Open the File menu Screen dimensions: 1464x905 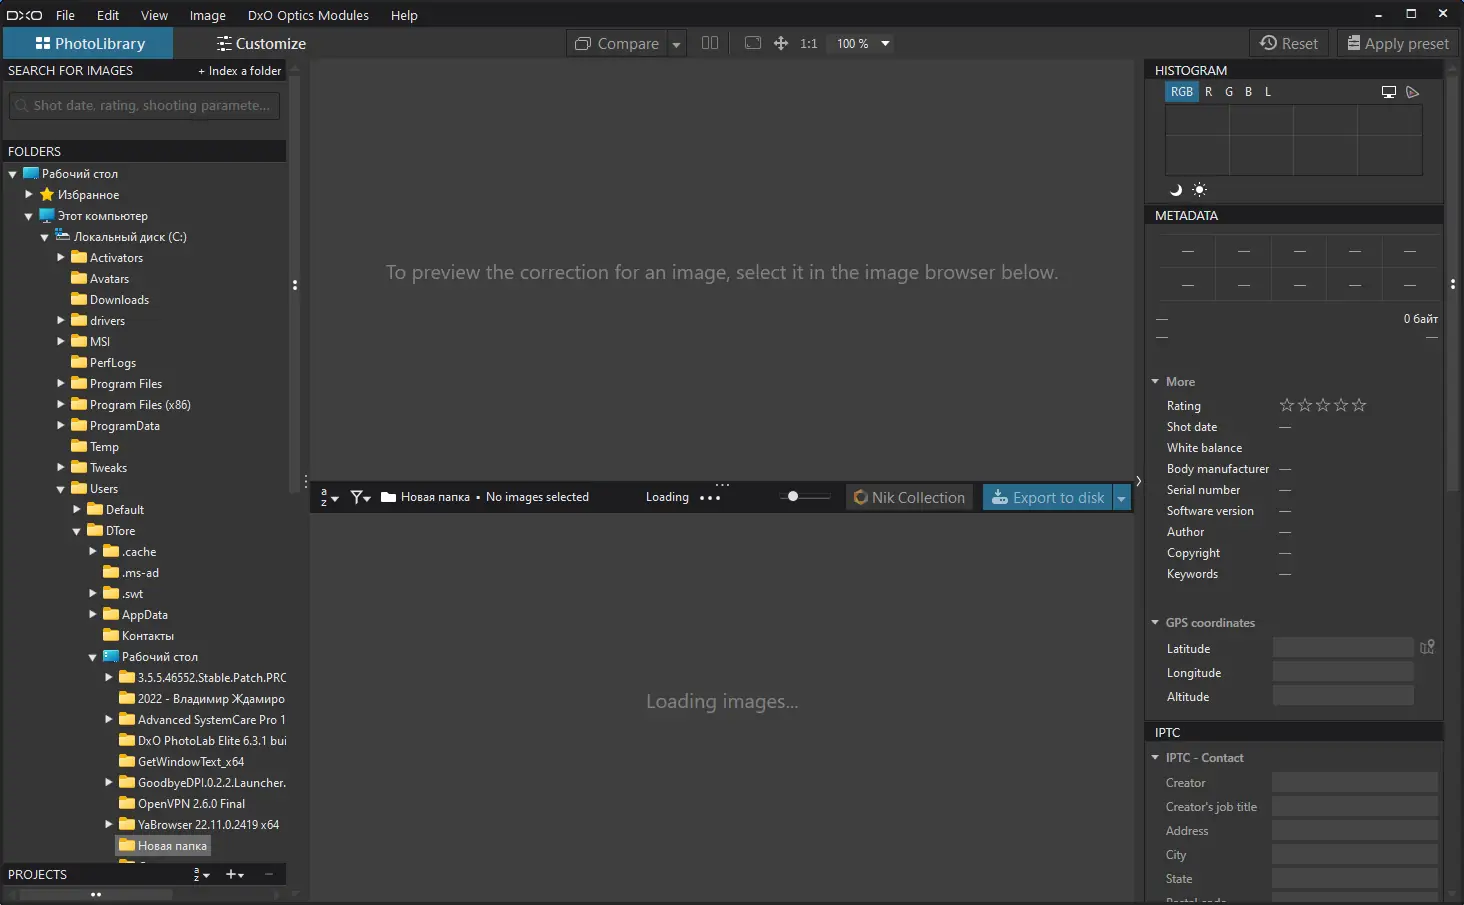(65, 15)
